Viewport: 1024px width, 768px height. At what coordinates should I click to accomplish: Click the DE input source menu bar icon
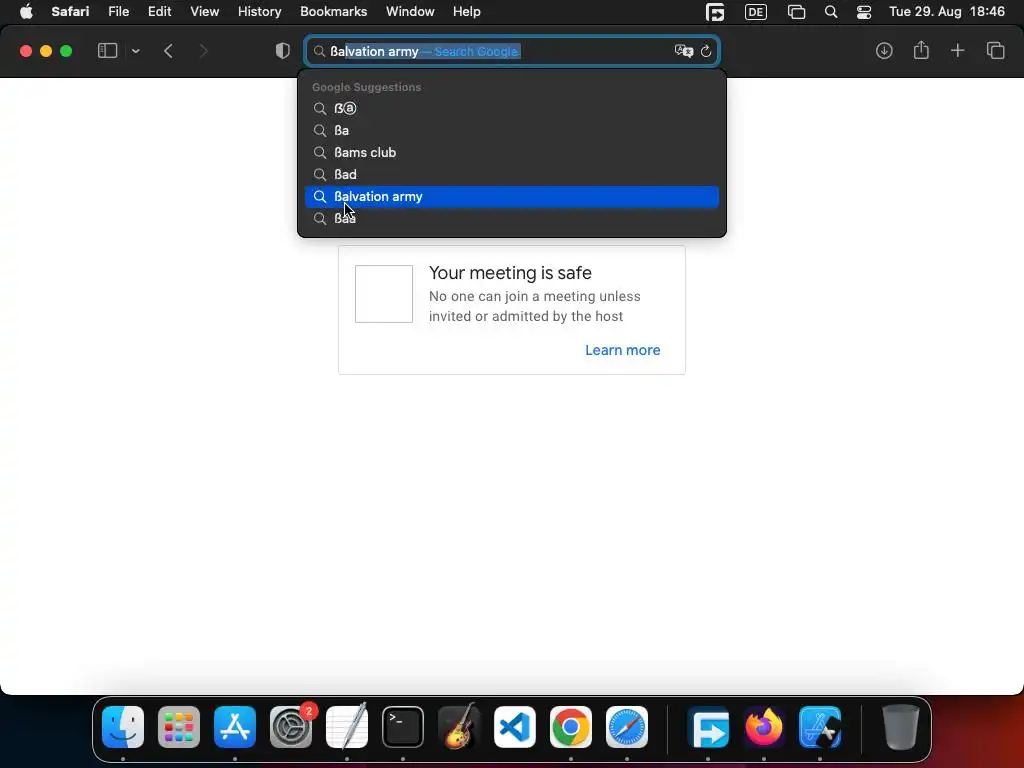[x=756, y=12]
